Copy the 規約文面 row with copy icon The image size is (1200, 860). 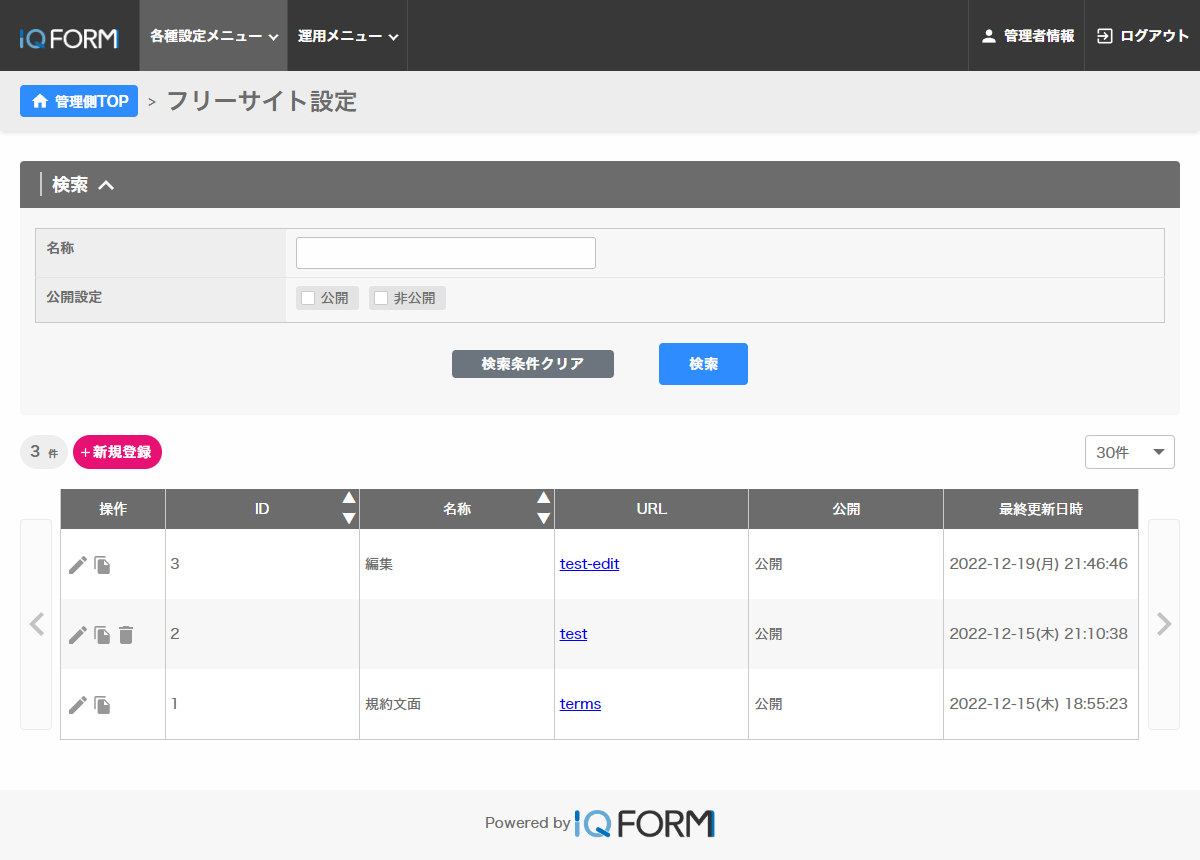(102, 705)
